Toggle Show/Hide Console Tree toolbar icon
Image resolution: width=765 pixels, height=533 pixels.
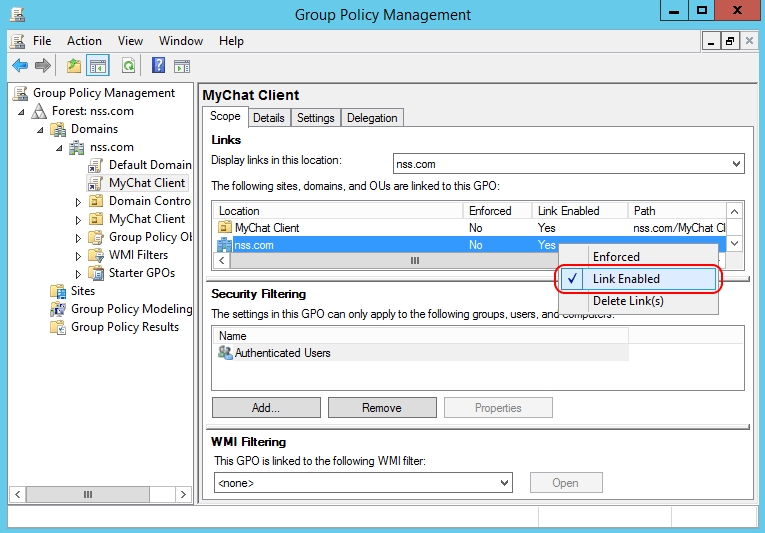click(98, 66)
